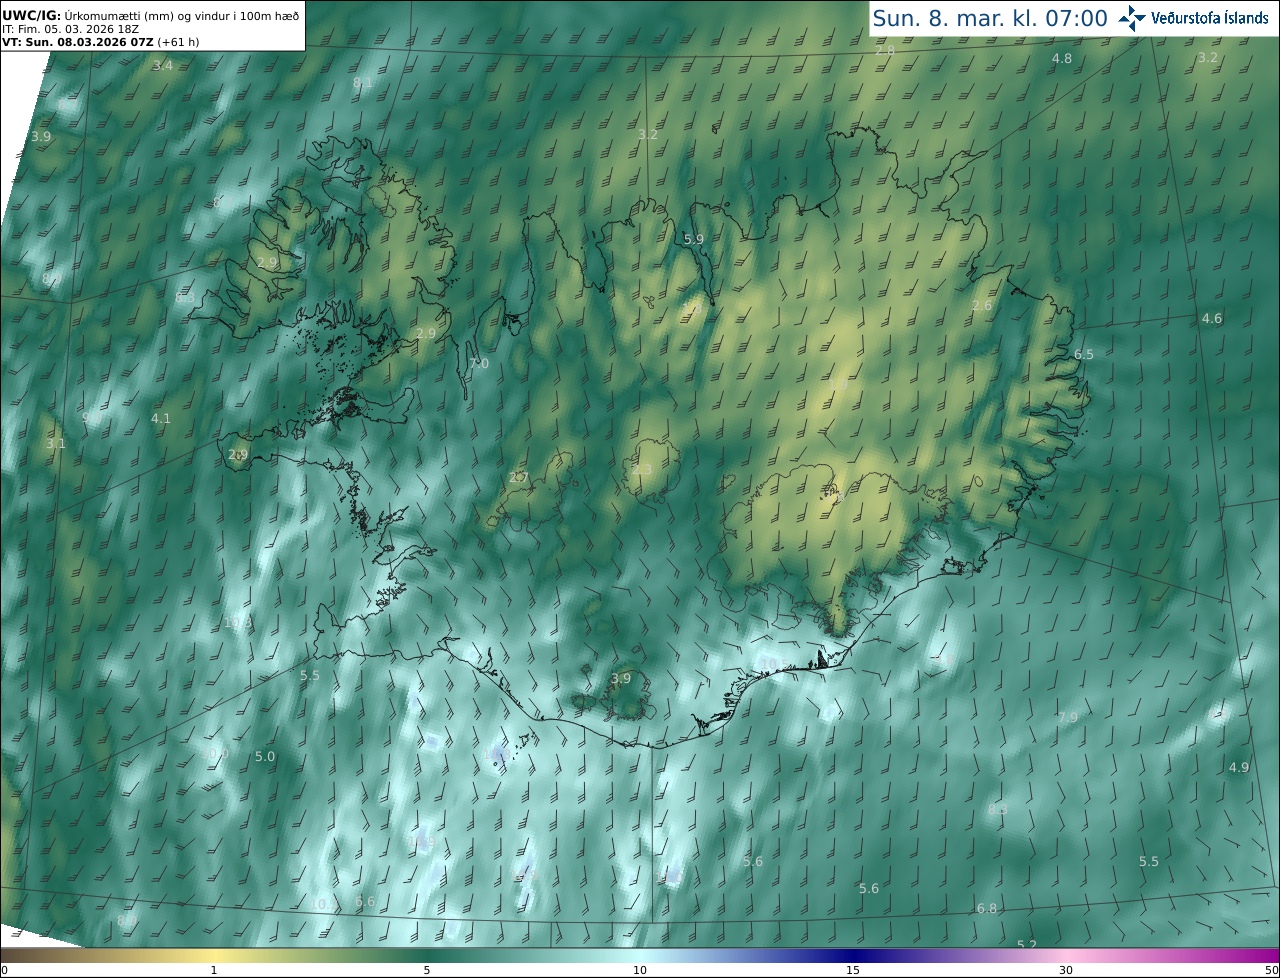Click the '4.9' value on the map
Screen dimensions: 1280x978
1239,768
